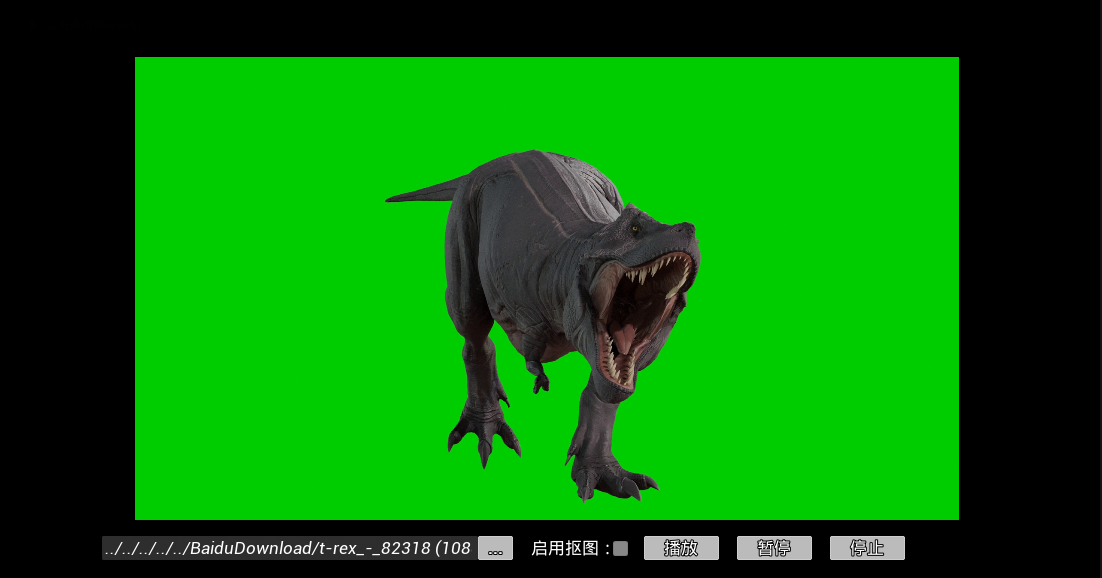Enable the 启用抠图 chroma key checkbox

(x=621, y=548)
